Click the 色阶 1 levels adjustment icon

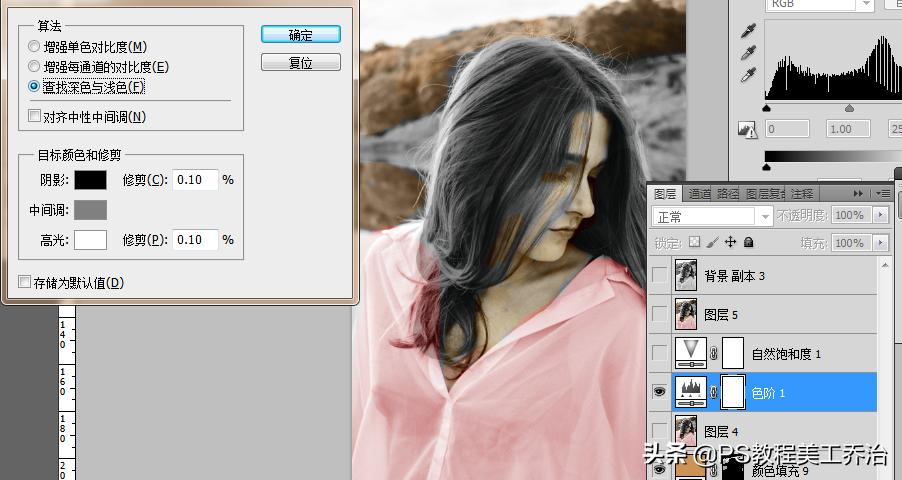(690, 392)
